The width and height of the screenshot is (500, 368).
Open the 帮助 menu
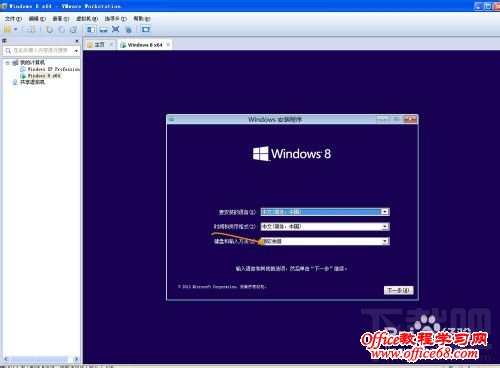click(x=142, y=19)
